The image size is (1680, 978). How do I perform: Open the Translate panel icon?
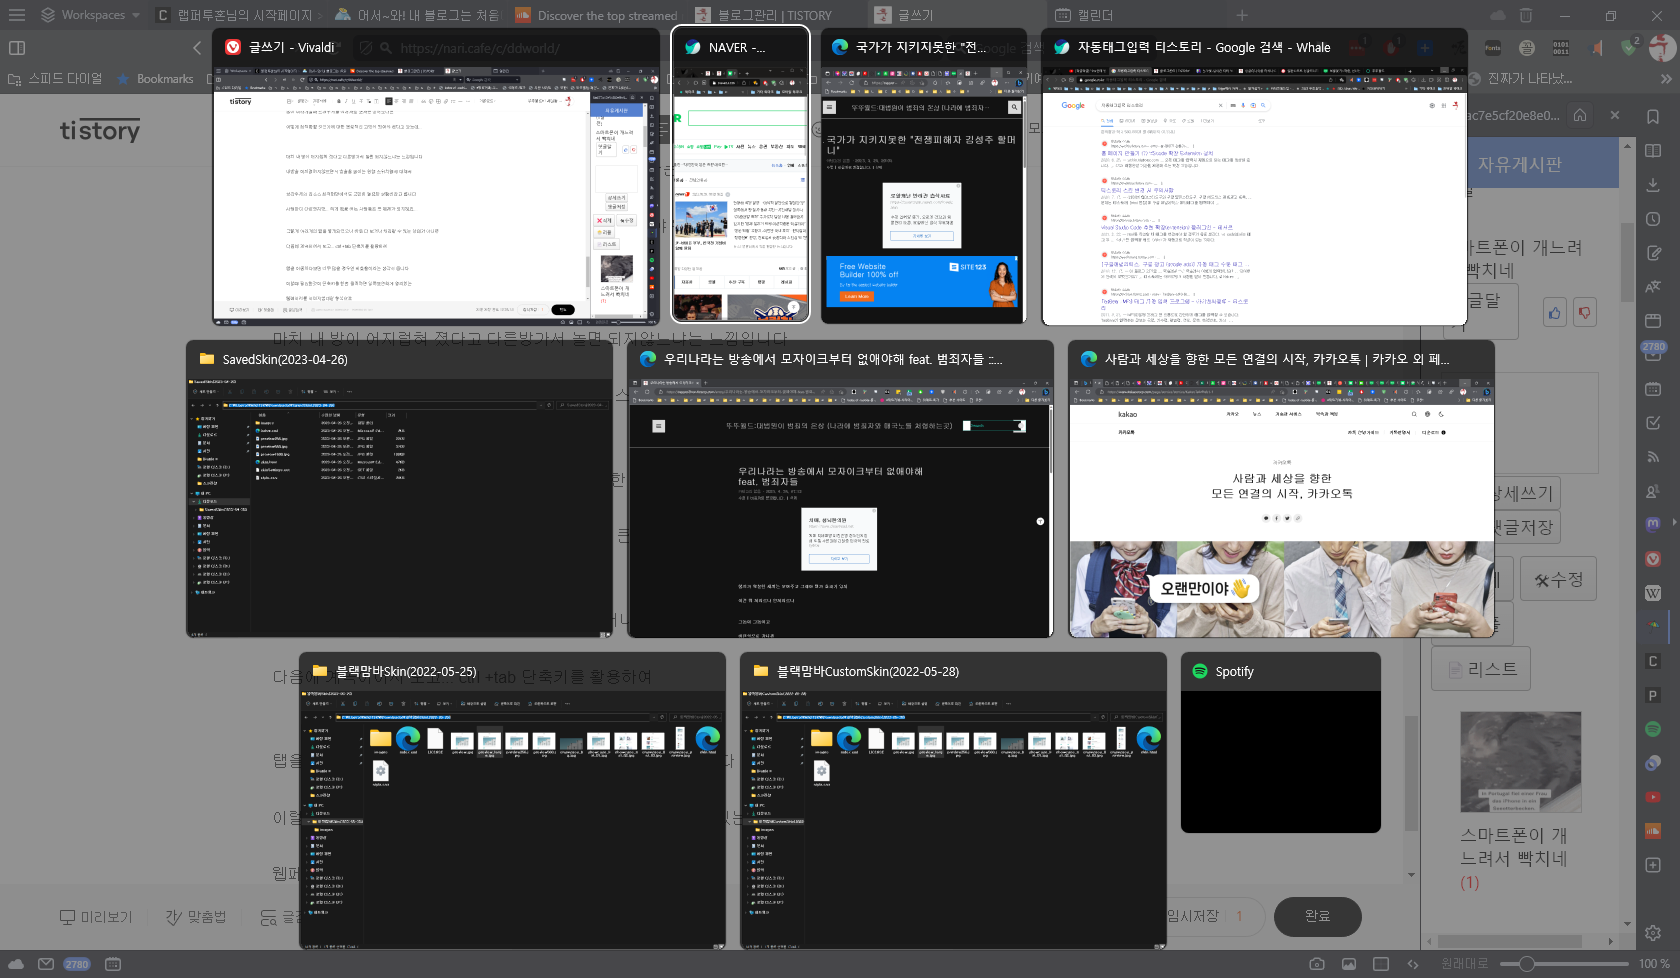pos(1653,287)
